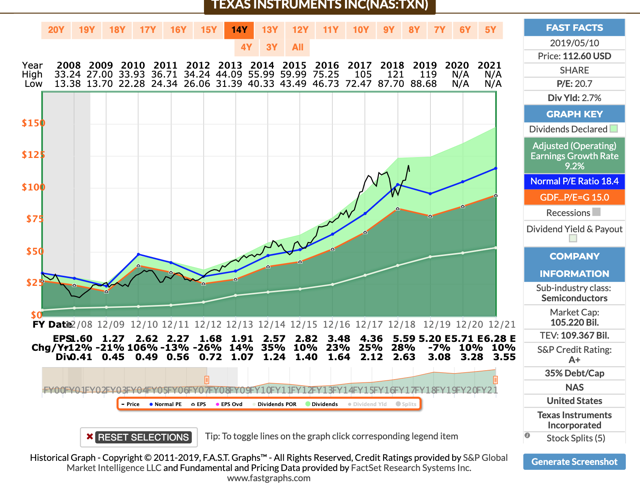Viewport: 640px width, 484px height.
Task: Open the FactSet Research Systems link
Action: tap(411, 468)
